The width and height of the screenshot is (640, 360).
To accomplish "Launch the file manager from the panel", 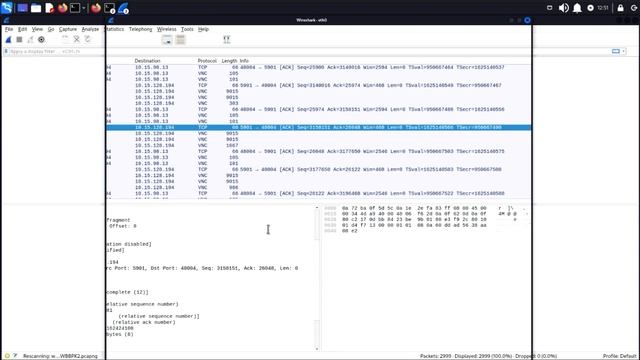I will tap(36, 8).
